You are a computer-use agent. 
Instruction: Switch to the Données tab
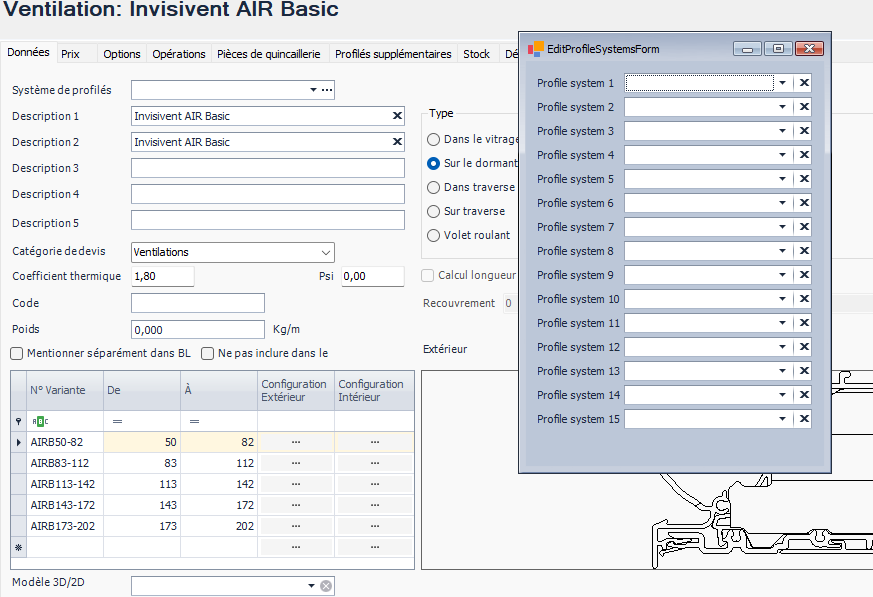point(28,52)
